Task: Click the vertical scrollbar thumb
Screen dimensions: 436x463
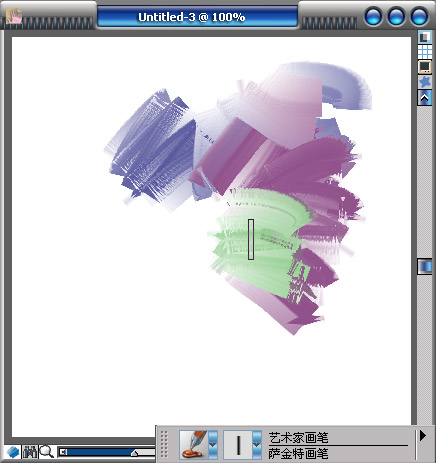Action: tap(425, 267)
